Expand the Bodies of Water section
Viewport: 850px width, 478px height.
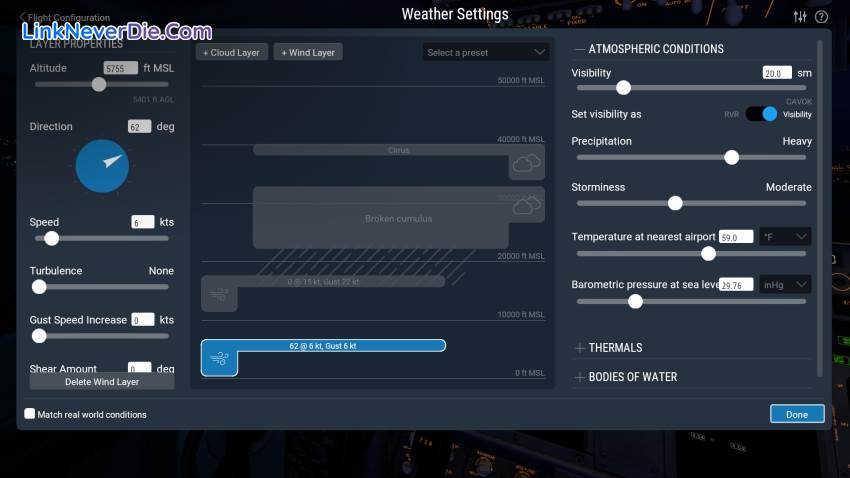click(580, 377)
